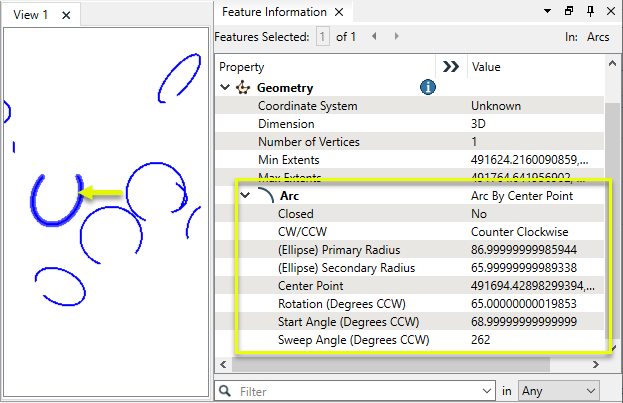This screenshot has width=623, height=403.
Task: Open the panel options dropdown arrow
Action: pos(546,12)
